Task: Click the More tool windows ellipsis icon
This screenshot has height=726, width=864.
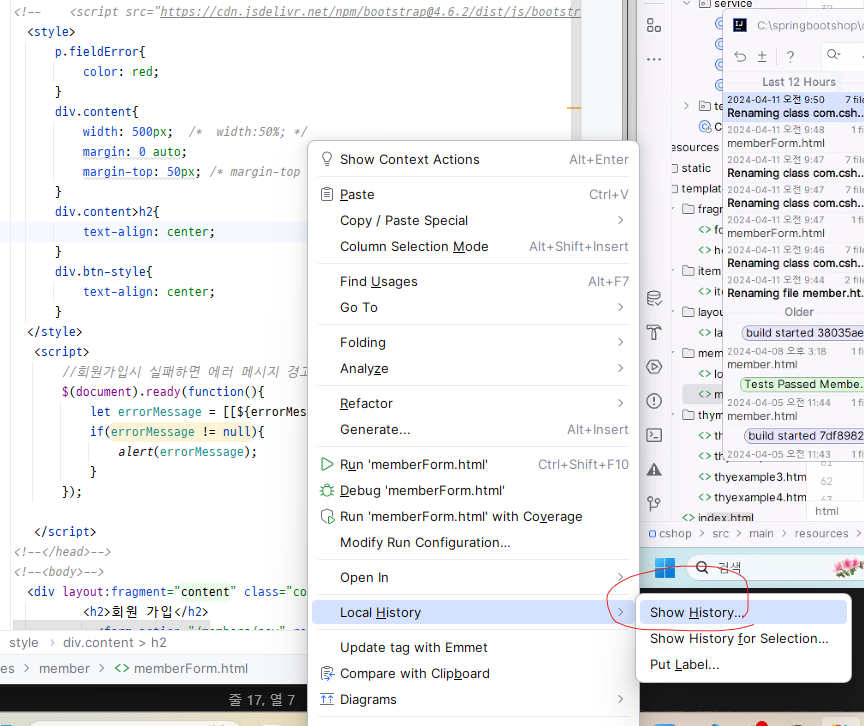Action: click(x=654, y=59)
